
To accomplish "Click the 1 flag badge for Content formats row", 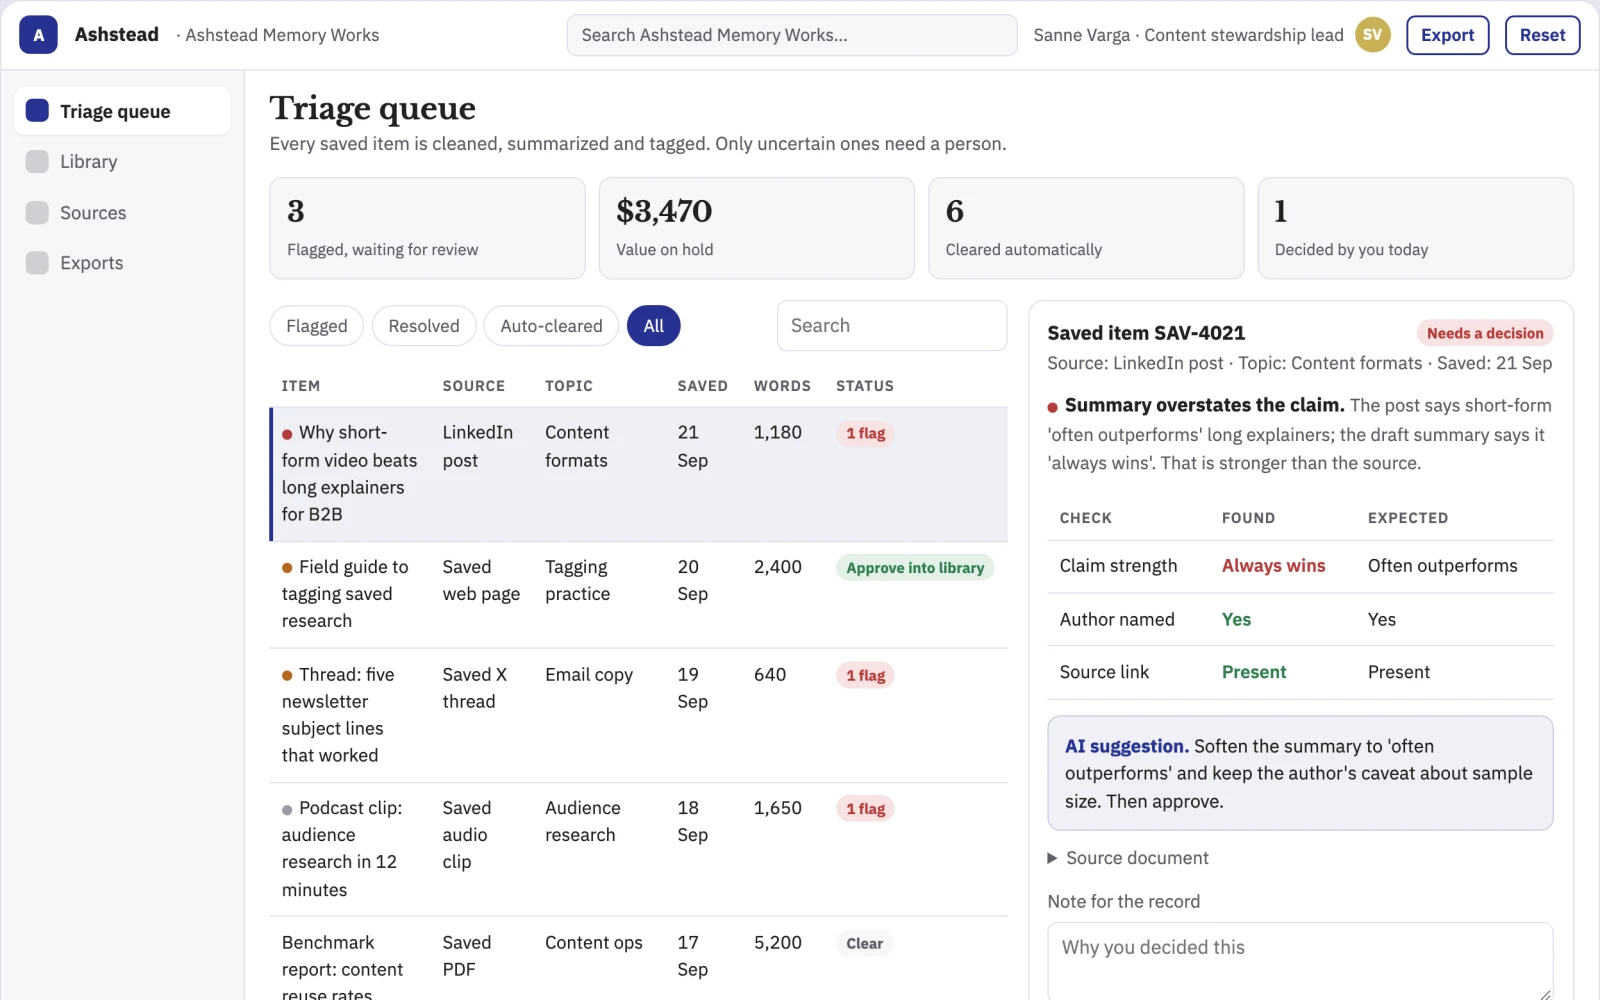I will click(x=865, y=434).
